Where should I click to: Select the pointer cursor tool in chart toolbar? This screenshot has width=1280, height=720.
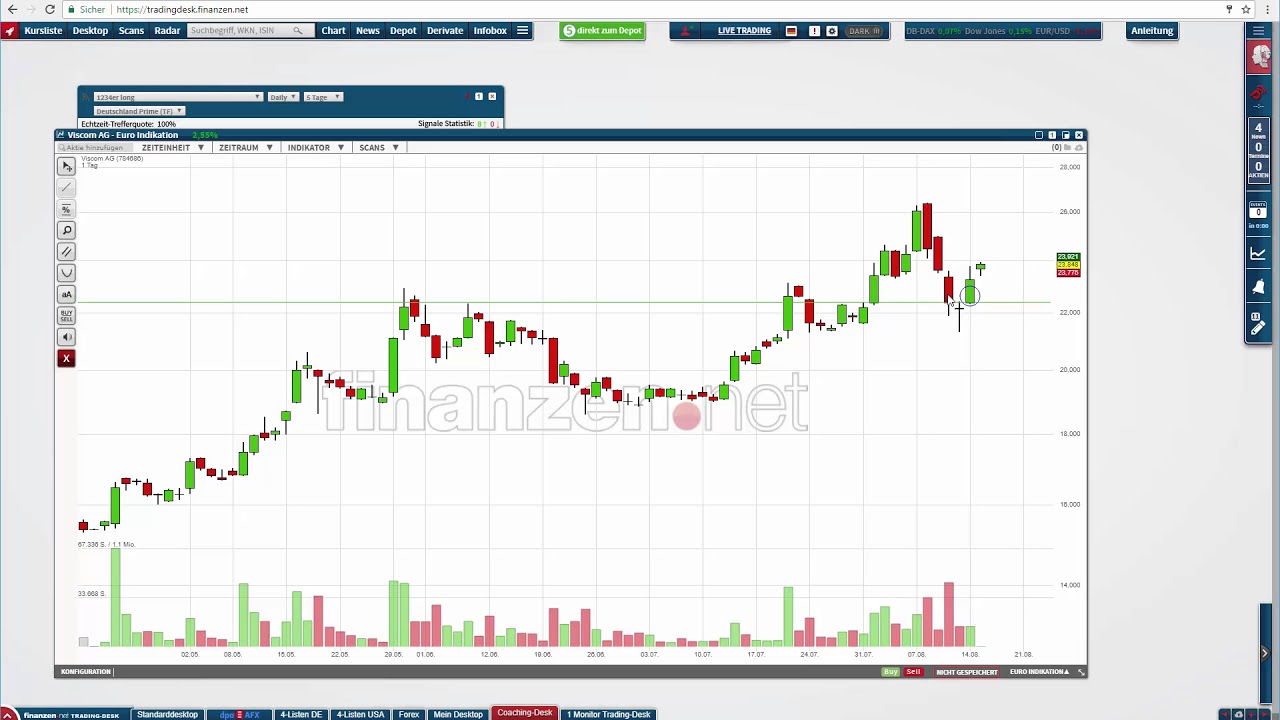point(66,167)
